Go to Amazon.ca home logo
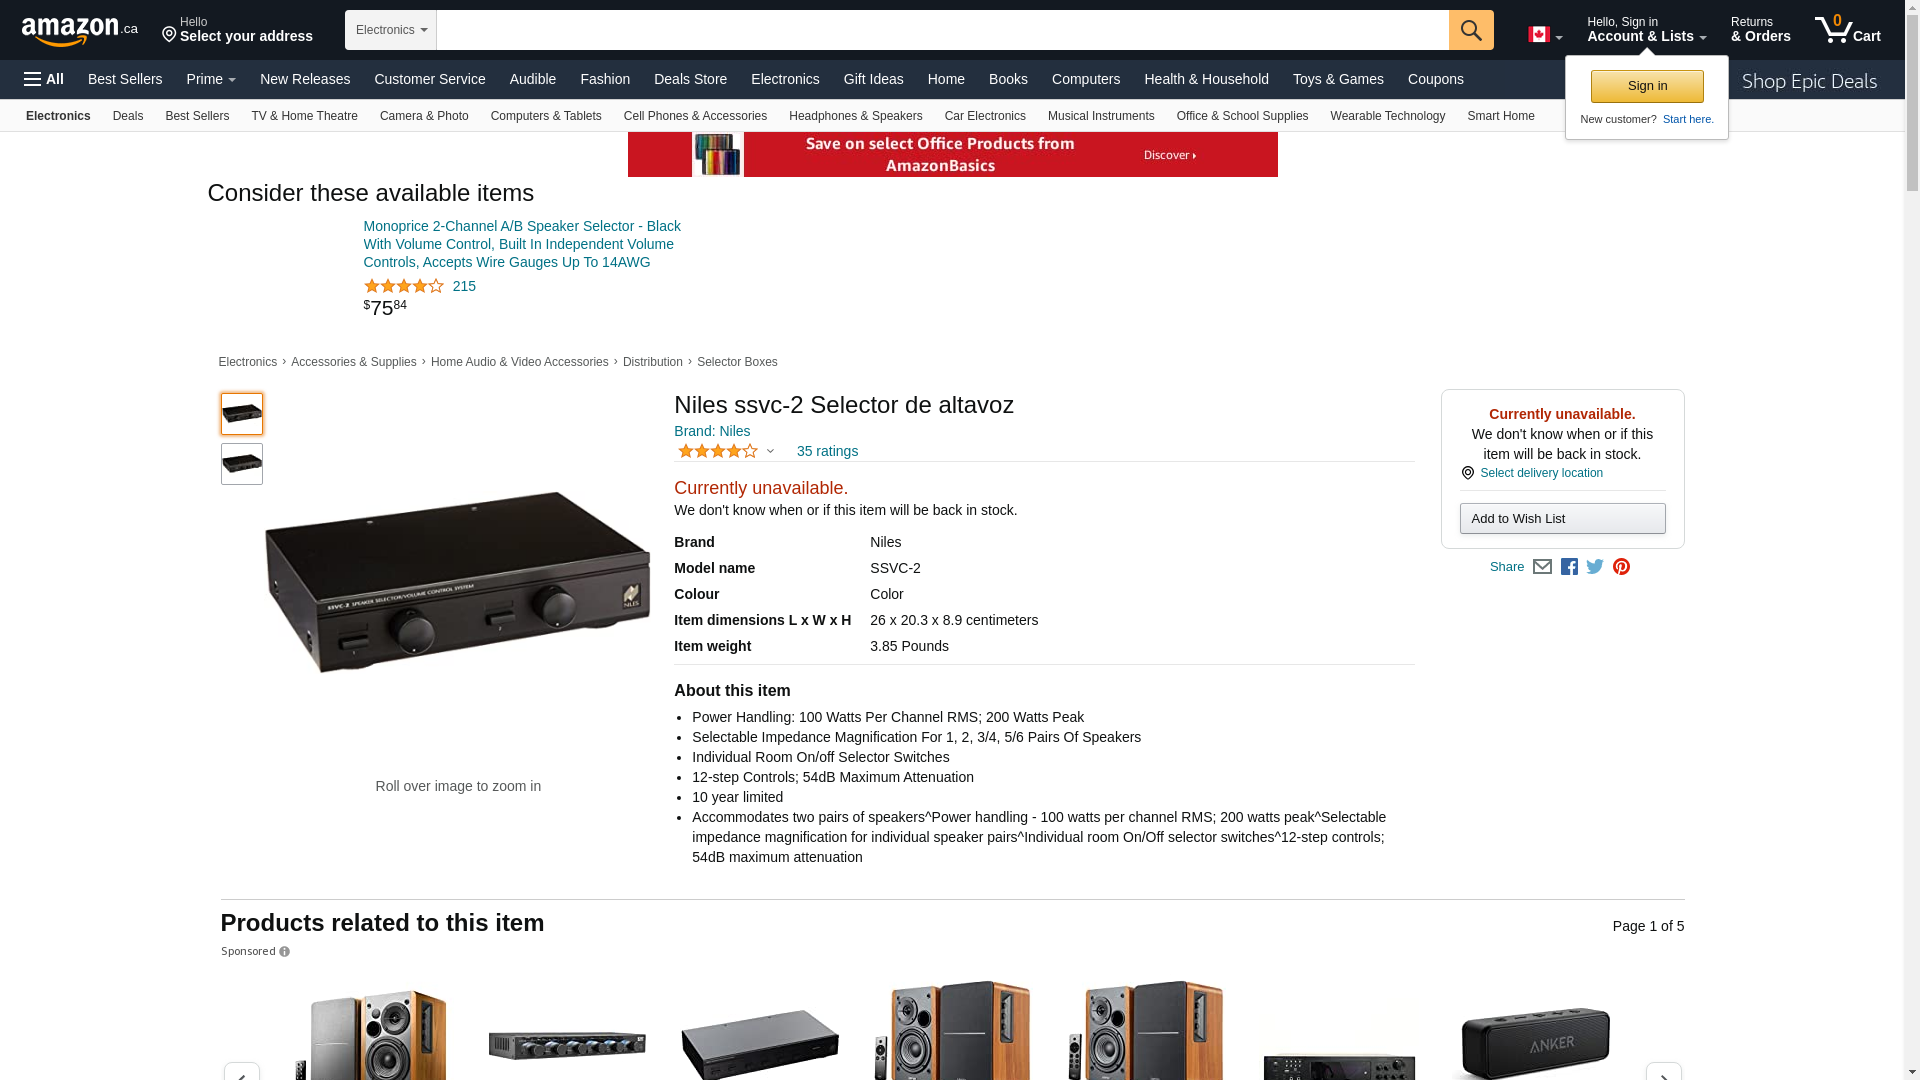Image resolution: width=1920 pixels, height=1080 pixels. click(x=80, y=30)
